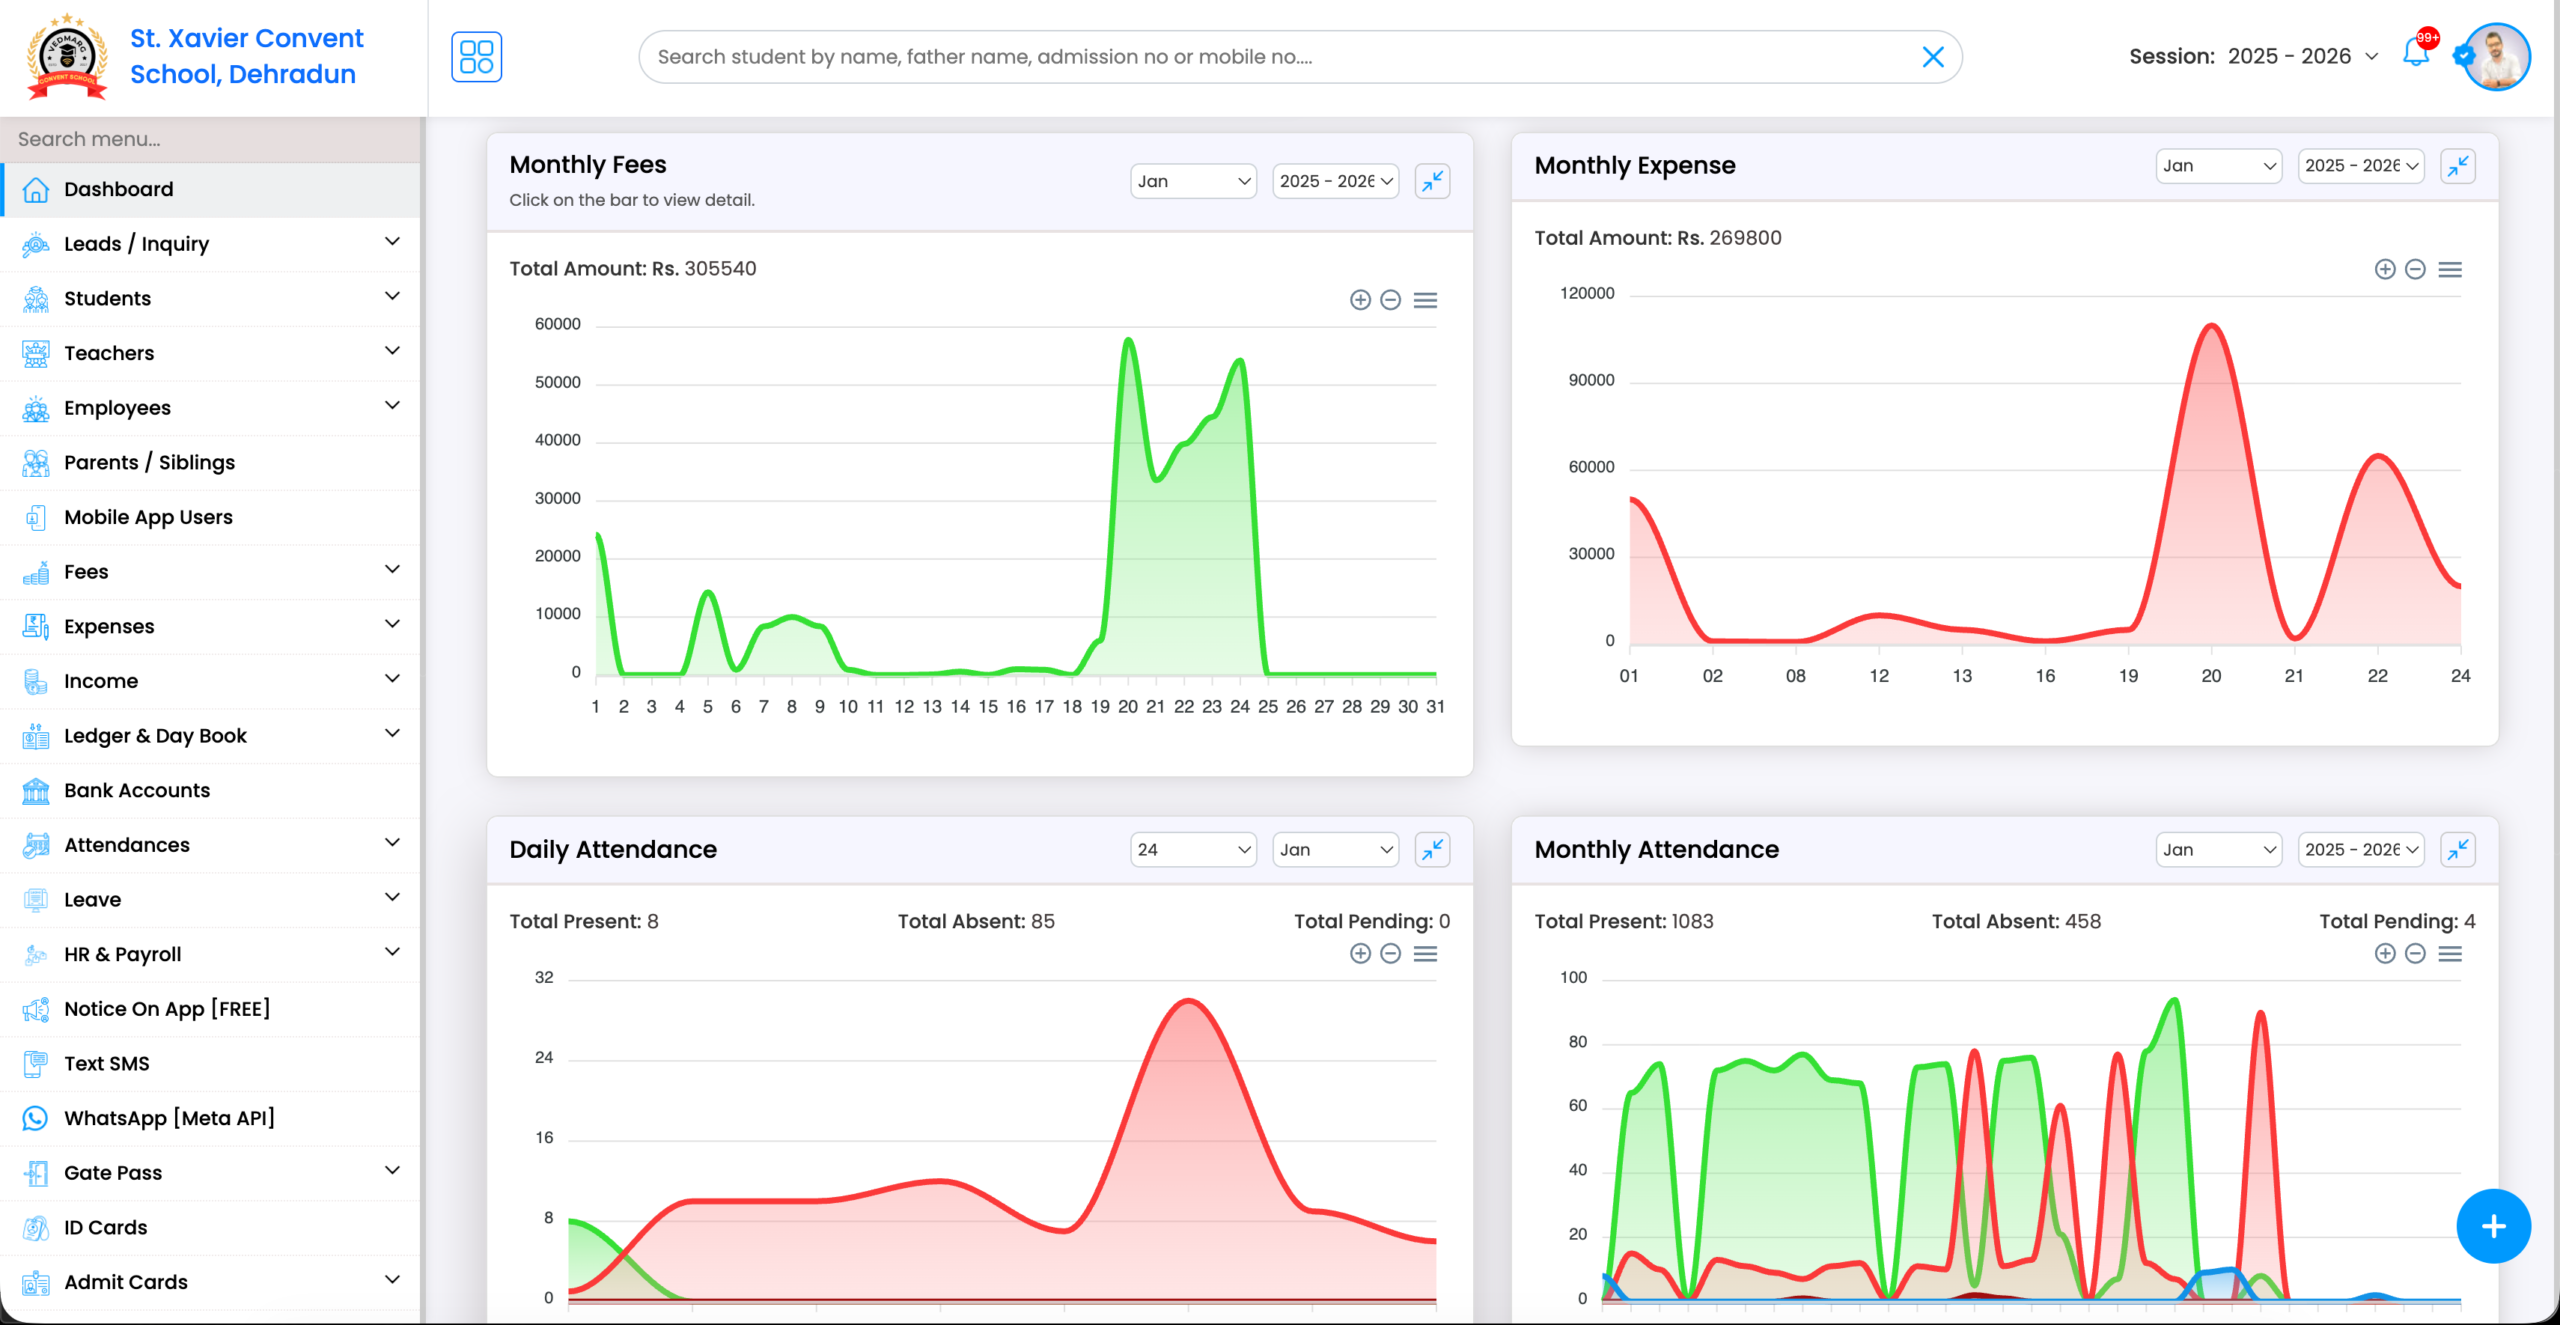Focus the Search menu input field
Viewport: 2560px width, 1325px height.
[210, 139]
